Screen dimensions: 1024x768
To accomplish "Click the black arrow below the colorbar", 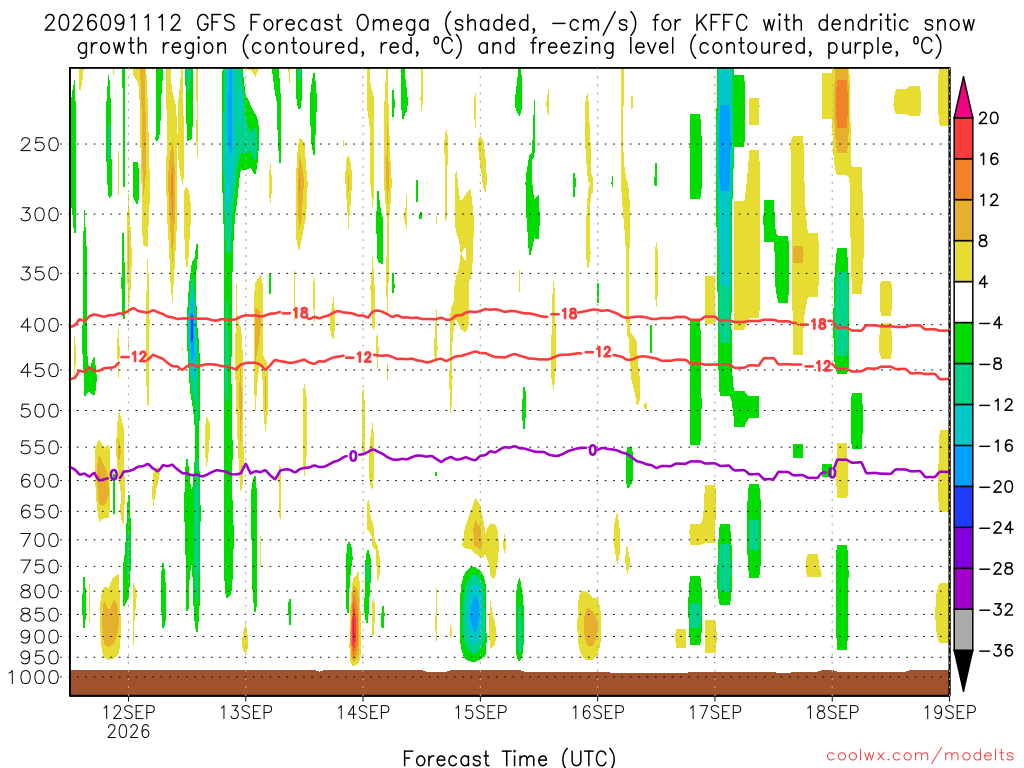I will 963,671.
